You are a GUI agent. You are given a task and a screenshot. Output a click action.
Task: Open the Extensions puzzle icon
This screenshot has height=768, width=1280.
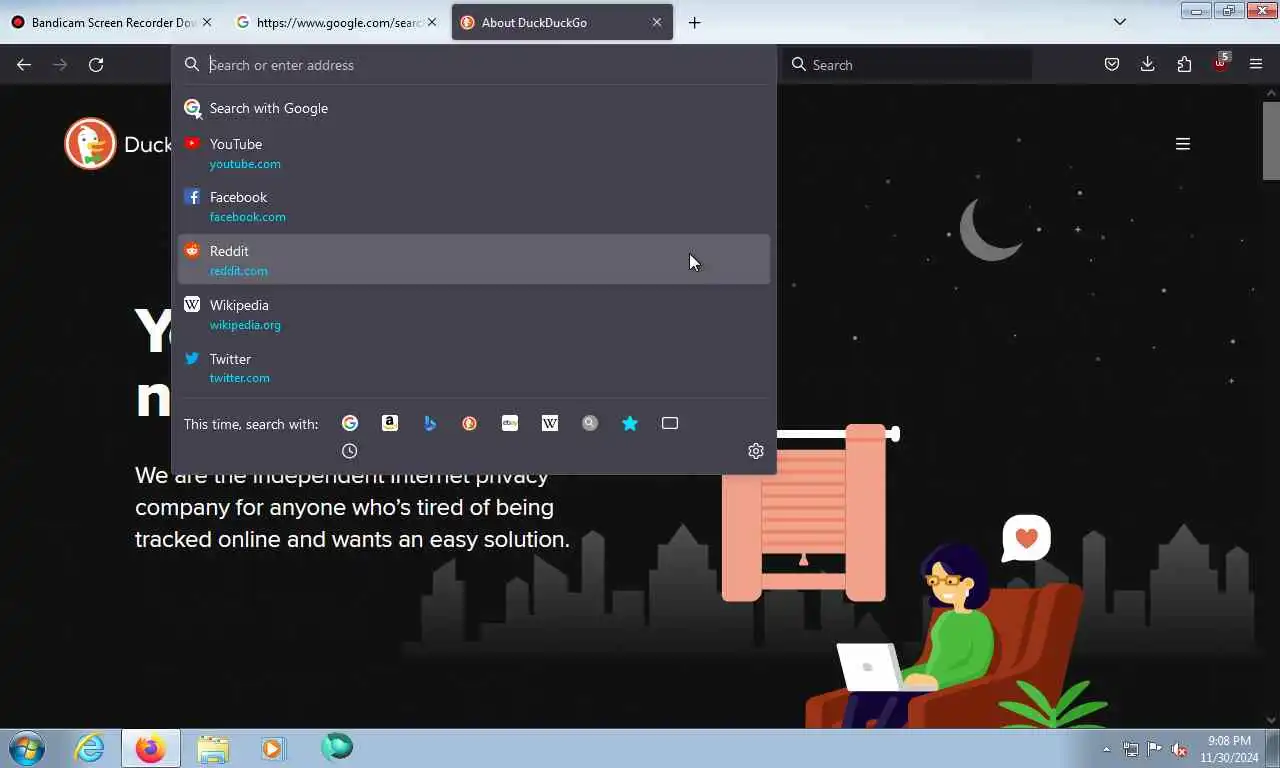tap(1184, 65)
